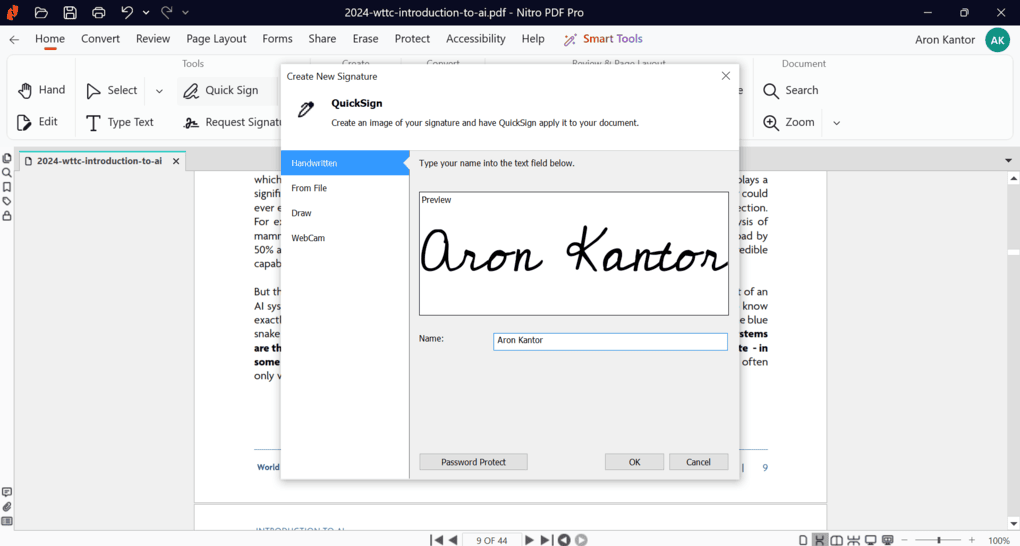Click the Password Protect button
This screenshot has width=1020, height=546.
[474, 462]
